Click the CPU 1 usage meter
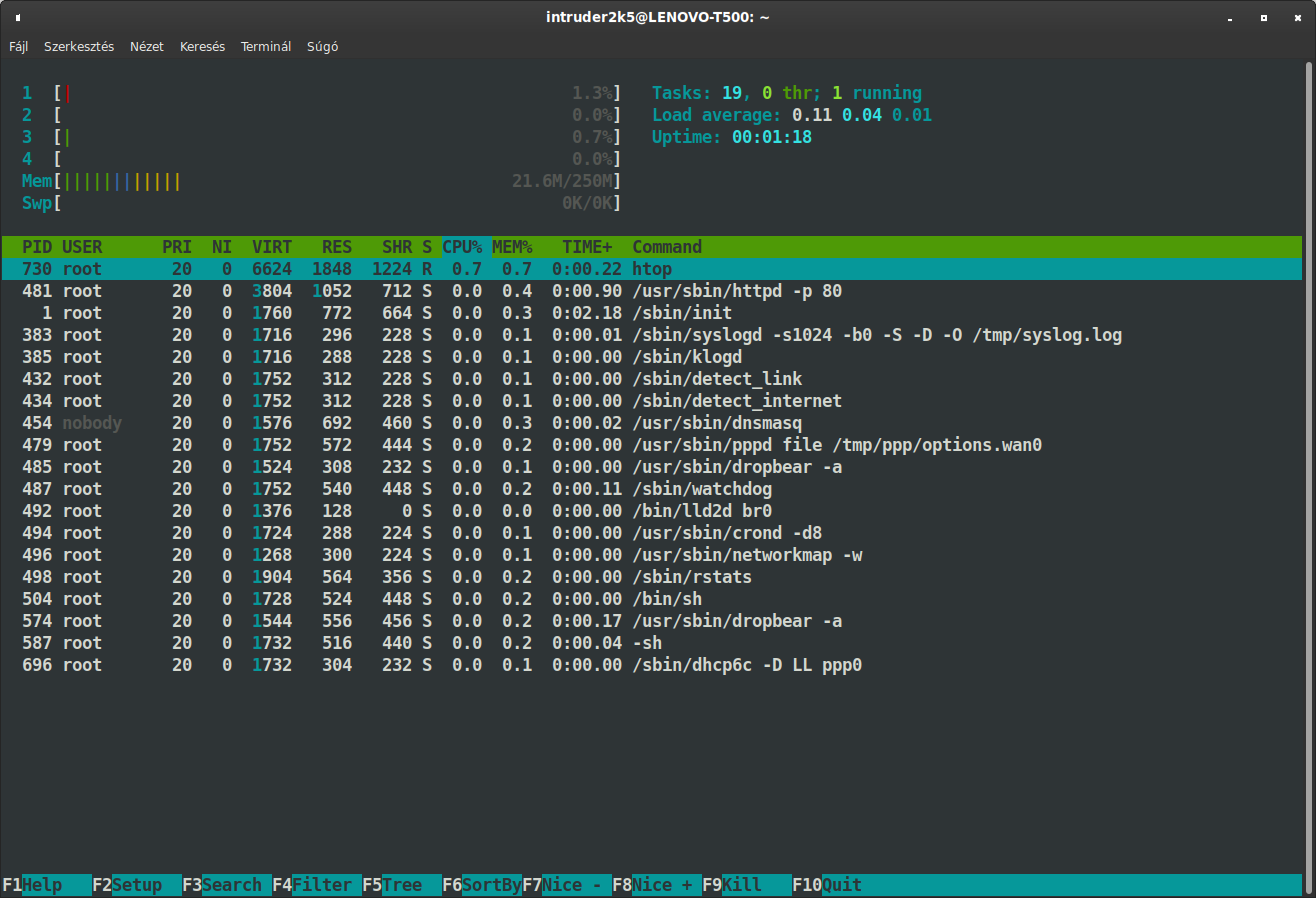 click(322, 93)
